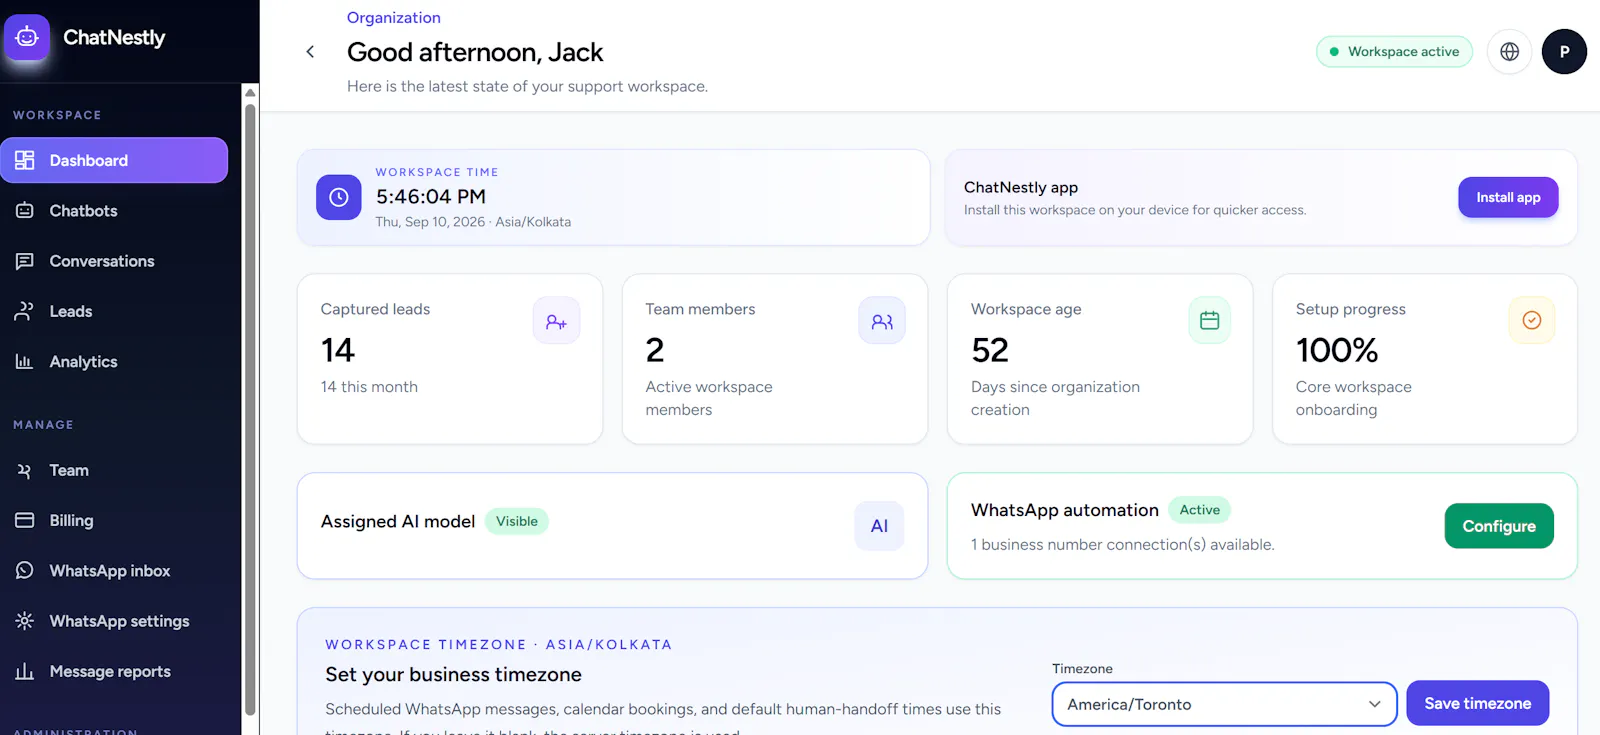Click the green Configure button
The width and height of the screenshot is (1600, 735).
point(1499,526)
